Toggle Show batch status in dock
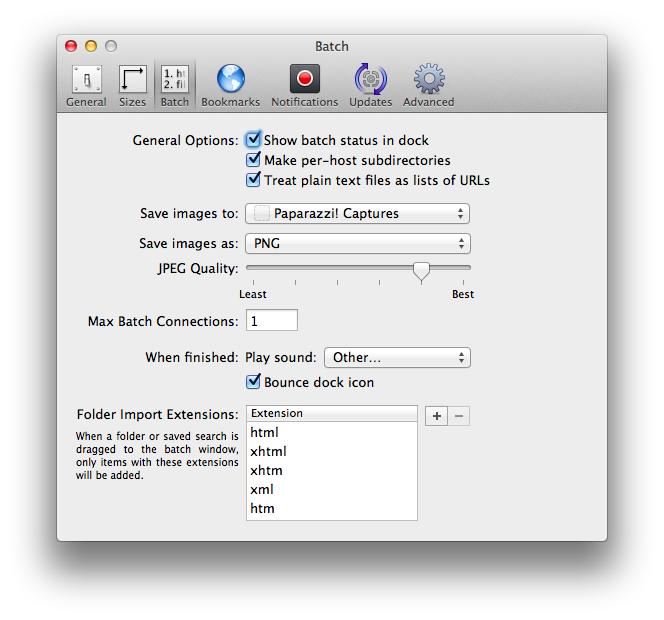This screenshot has width=664, height=620. coord(253,139)
